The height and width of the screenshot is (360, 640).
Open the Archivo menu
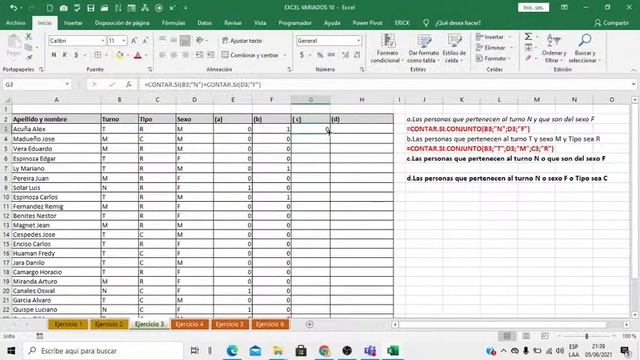[x=16, y=23]
